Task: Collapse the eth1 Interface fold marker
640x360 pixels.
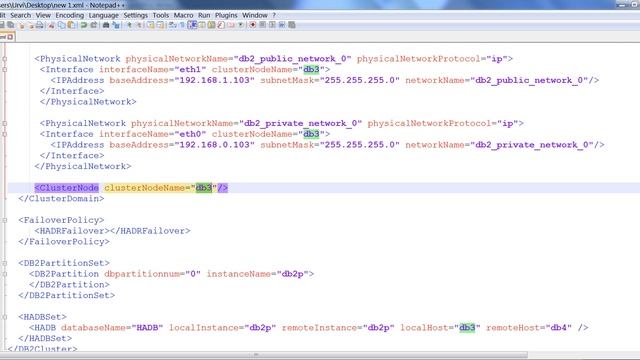Action: pos(4,69)
